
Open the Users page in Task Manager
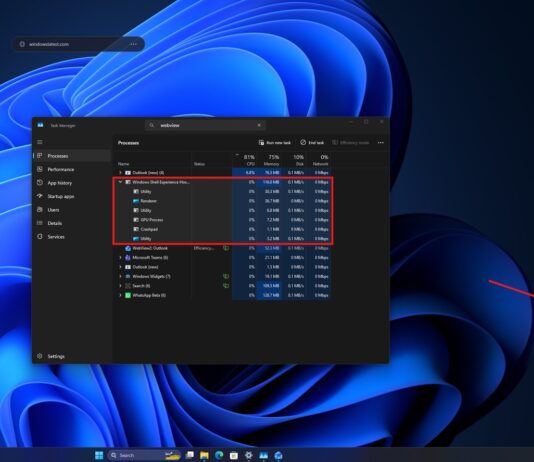(72, 210)
